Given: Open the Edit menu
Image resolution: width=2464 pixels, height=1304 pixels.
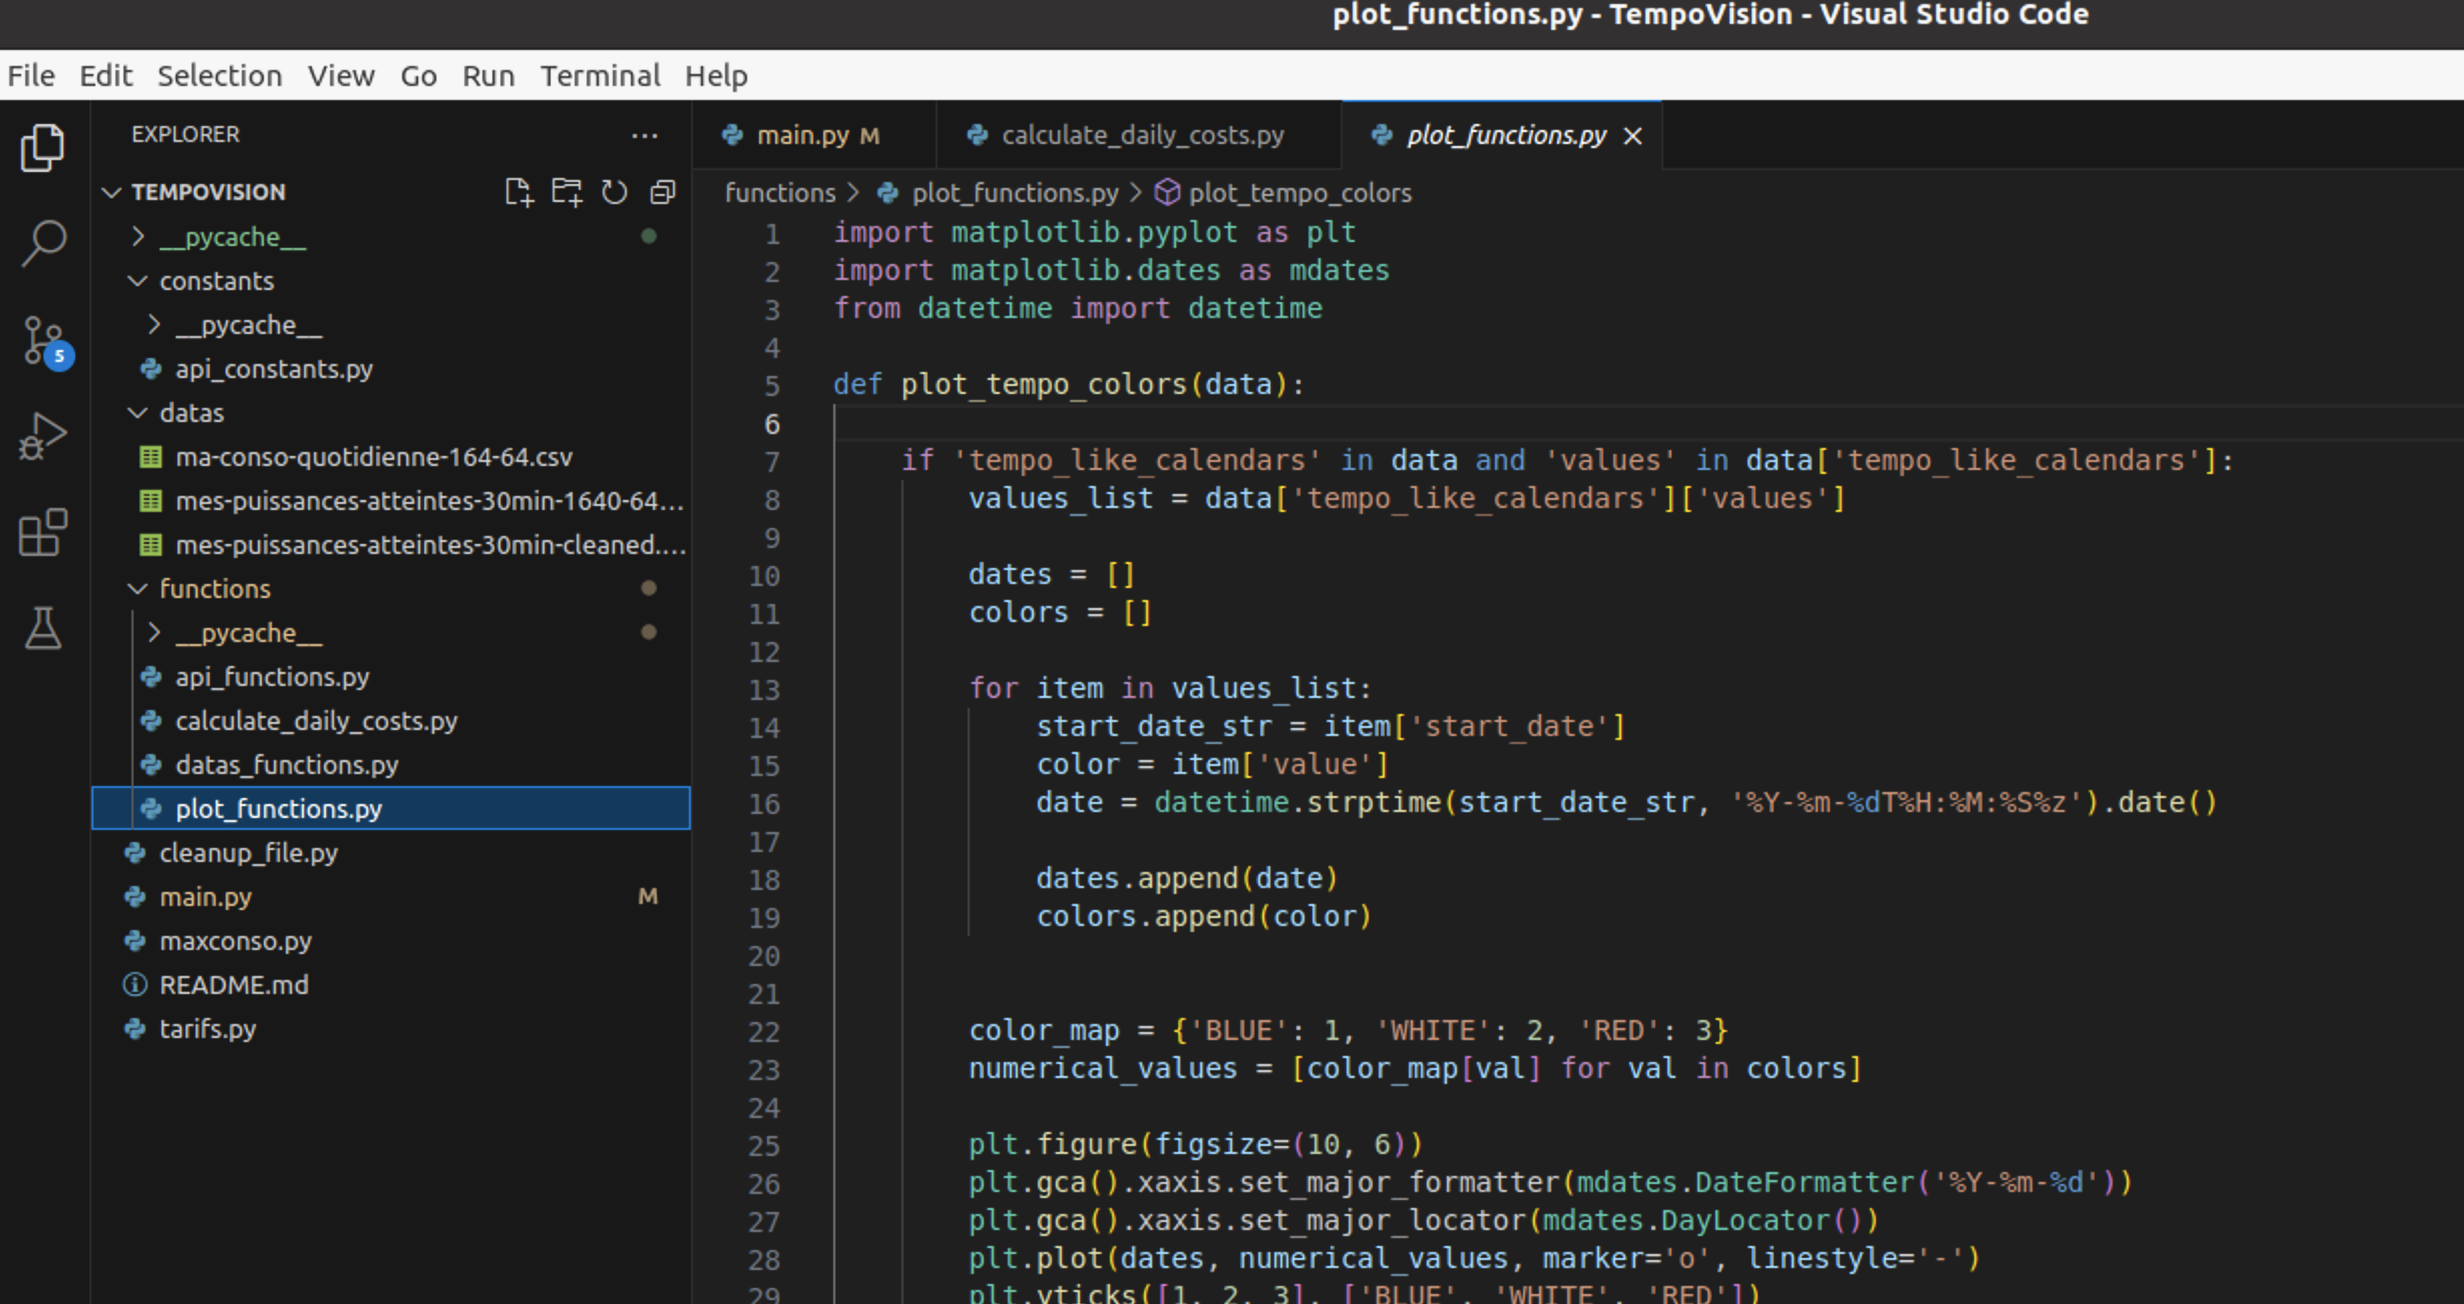Looking at the screenshot, I should point(106,76).
